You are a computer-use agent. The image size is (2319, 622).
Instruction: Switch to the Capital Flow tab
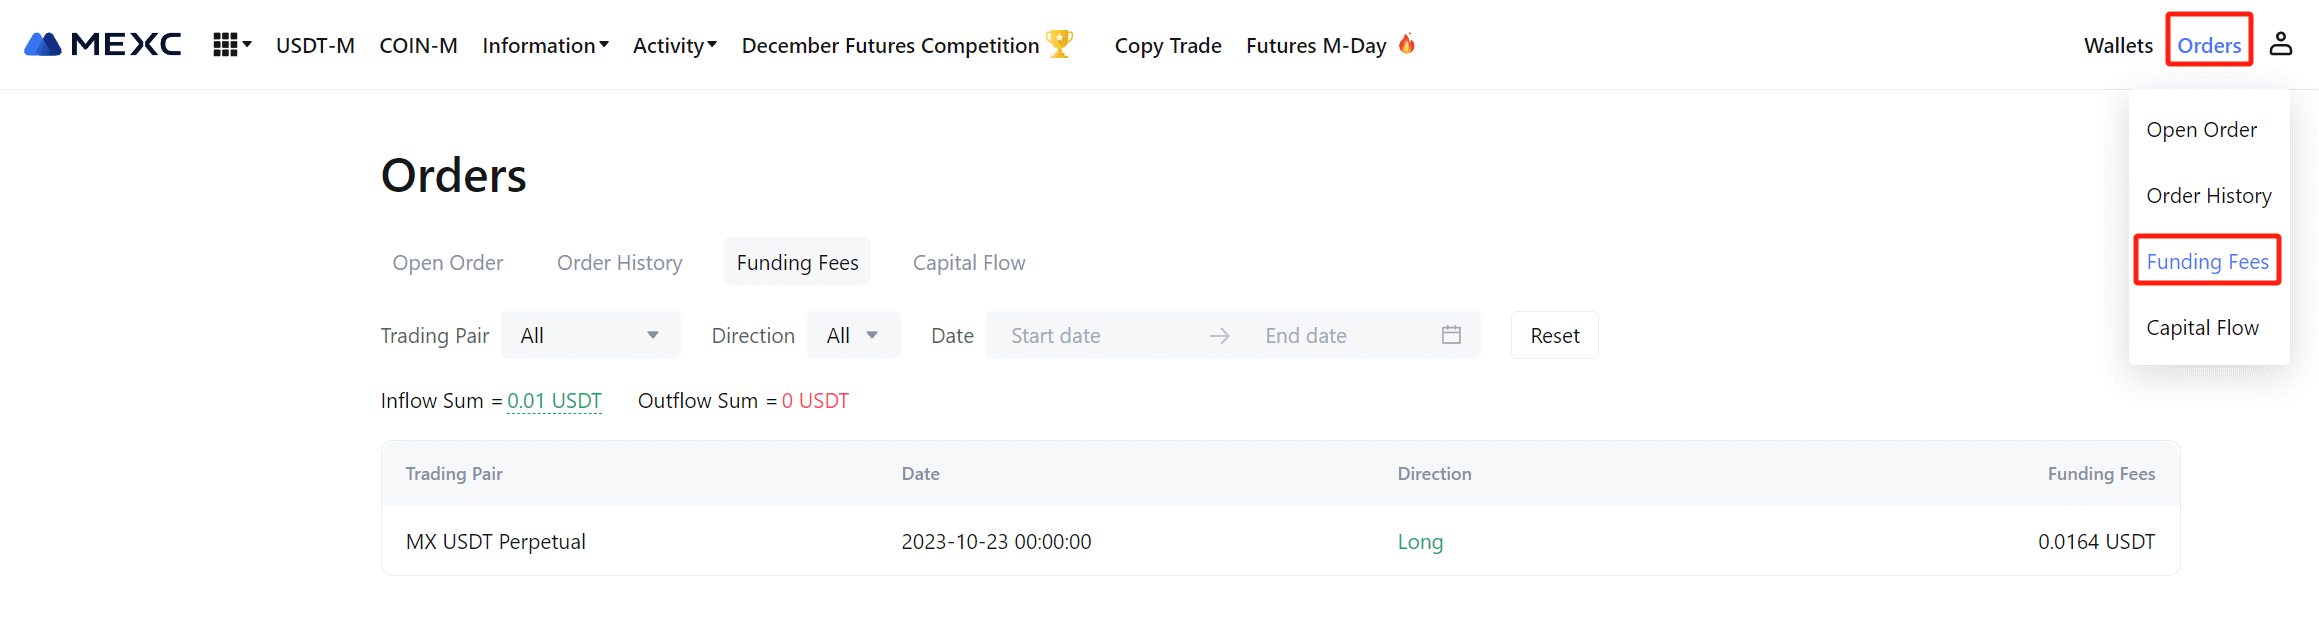968,262
